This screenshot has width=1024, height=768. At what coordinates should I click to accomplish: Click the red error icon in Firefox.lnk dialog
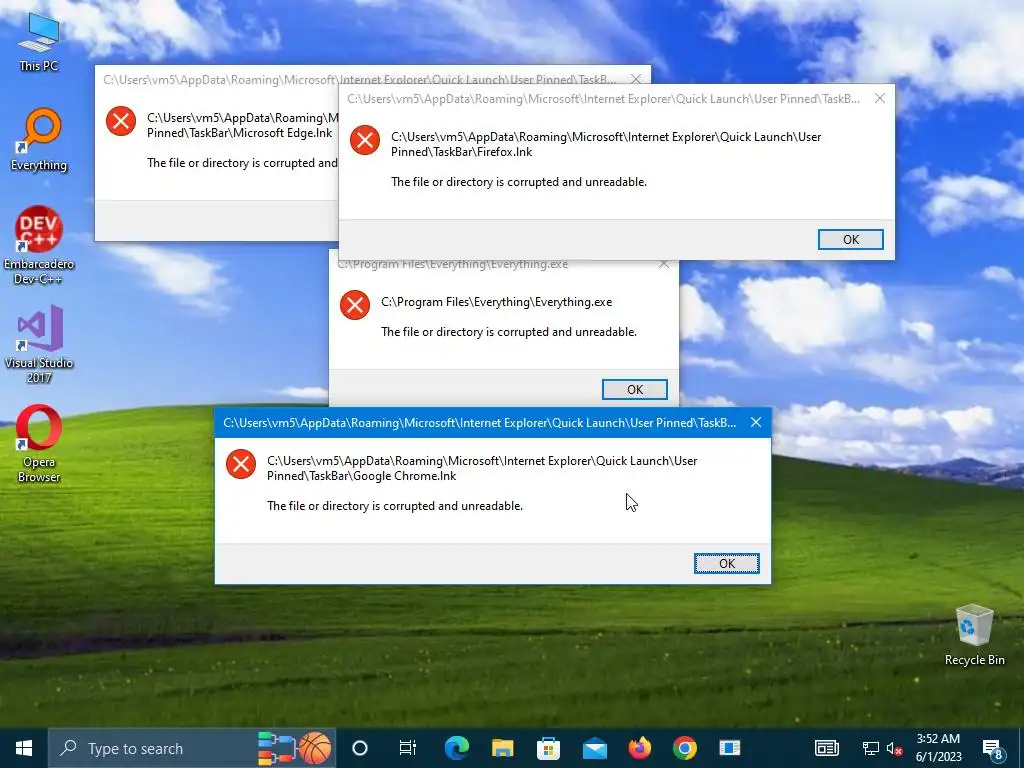pyautogui.click(x=365, y=140)
